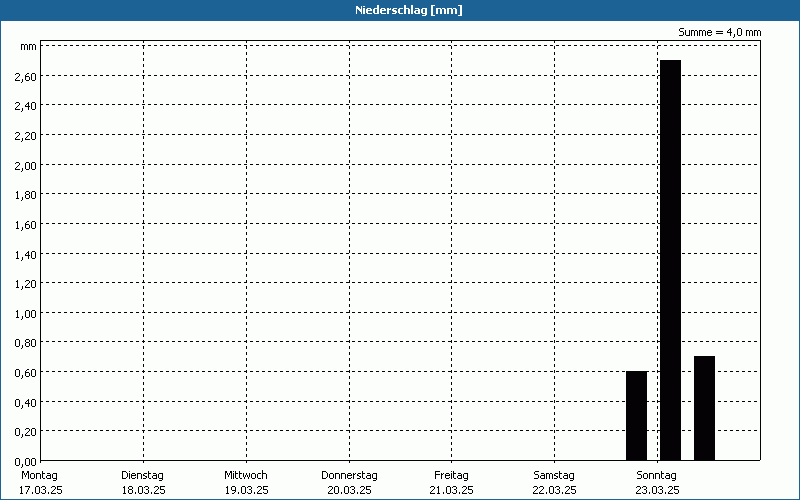Click the Freitag day label
This screenshot has height=500, width=800.
[x=452, y=476]
